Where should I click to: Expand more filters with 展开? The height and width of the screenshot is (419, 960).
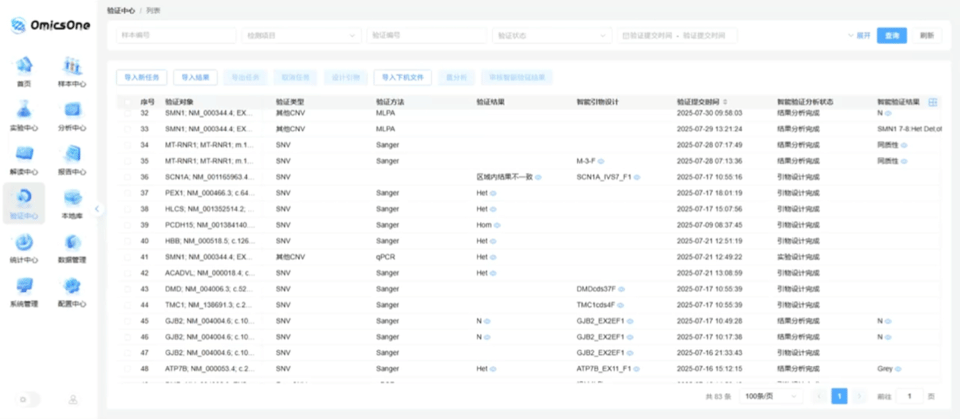pos(859,35)
